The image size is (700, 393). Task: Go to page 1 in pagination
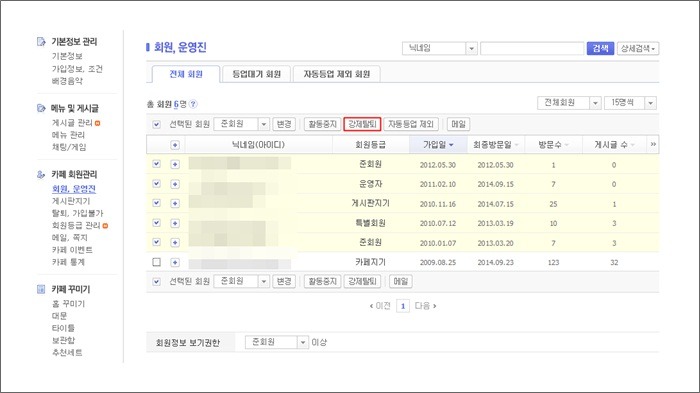coord(403,306)
